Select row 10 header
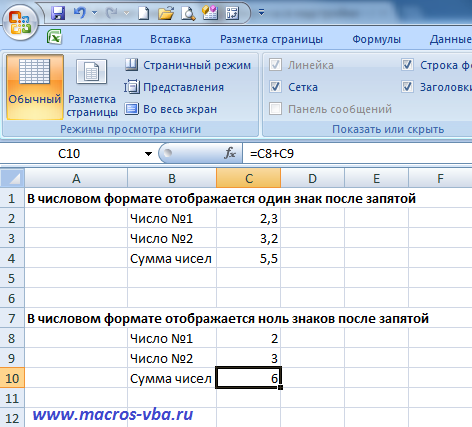Viewport: 472px width, 427px height. 12,379
